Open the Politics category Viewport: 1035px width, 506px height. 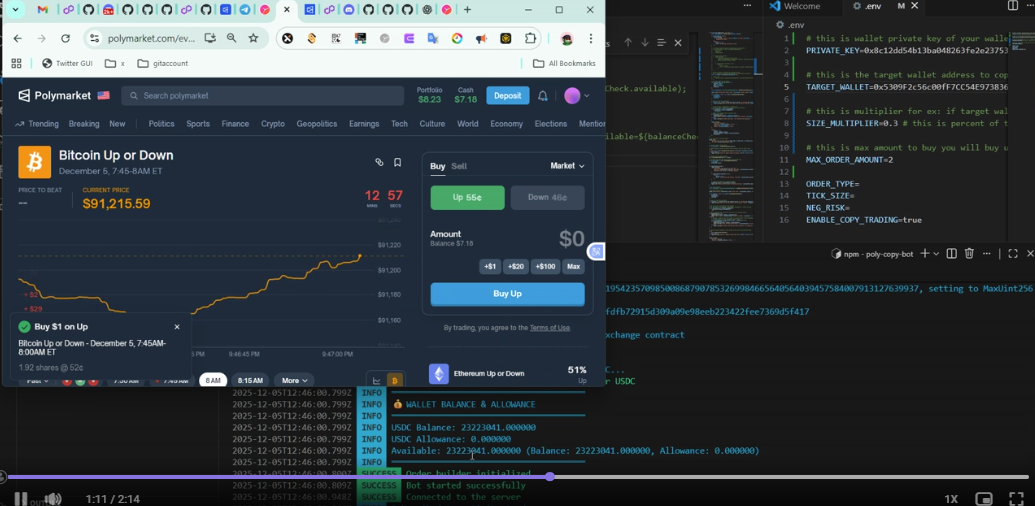161,123
